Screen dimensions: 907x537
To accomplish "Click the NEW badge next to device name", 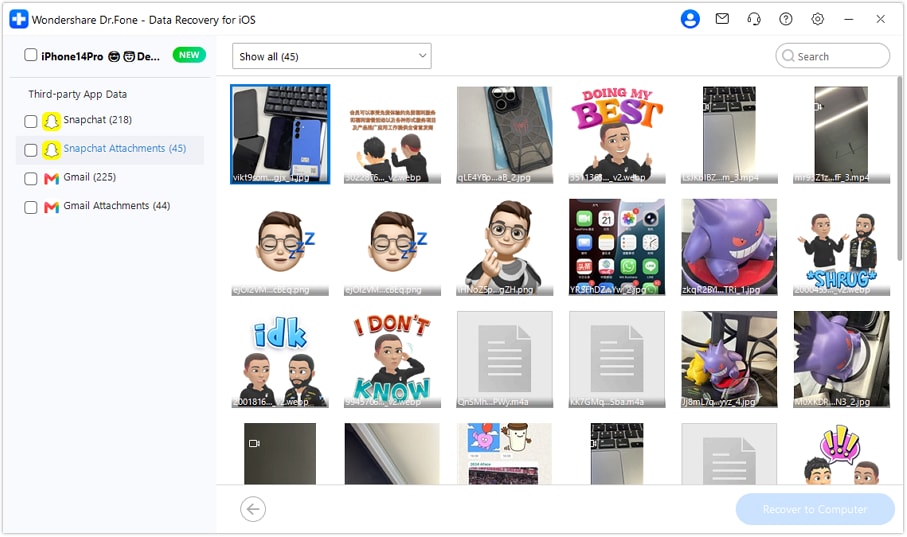I will pyautogui.click(x=189, y=55).
